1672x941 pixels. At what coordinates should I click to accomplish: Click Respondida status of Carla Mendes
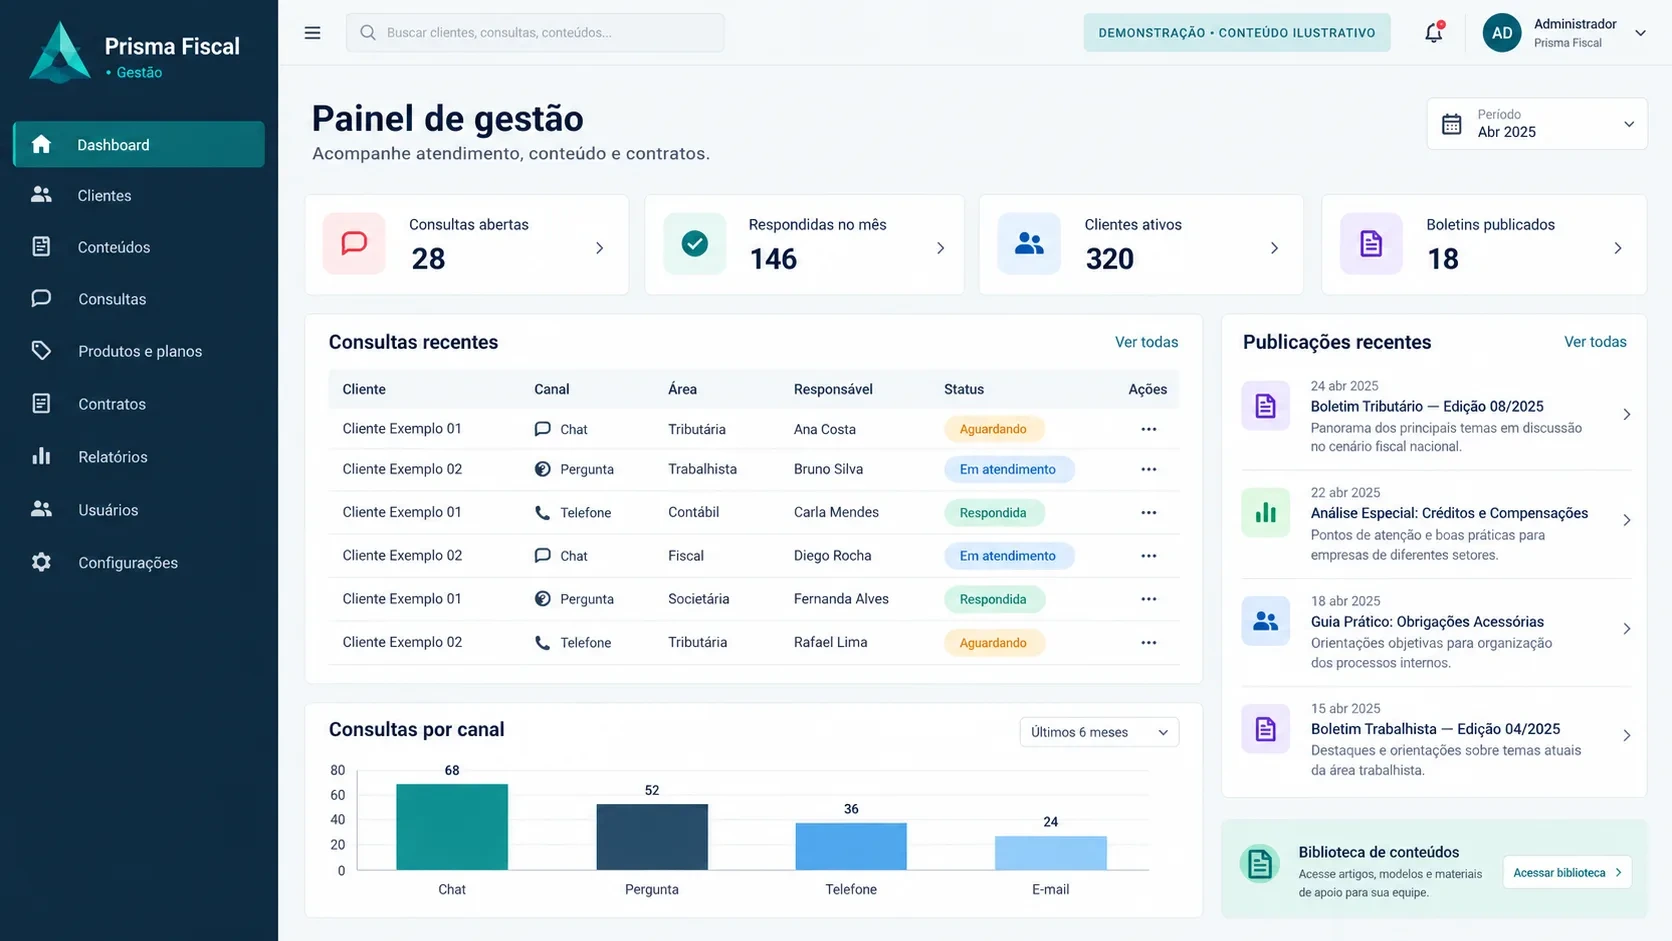pyautogui.click(x=993, y=513)
